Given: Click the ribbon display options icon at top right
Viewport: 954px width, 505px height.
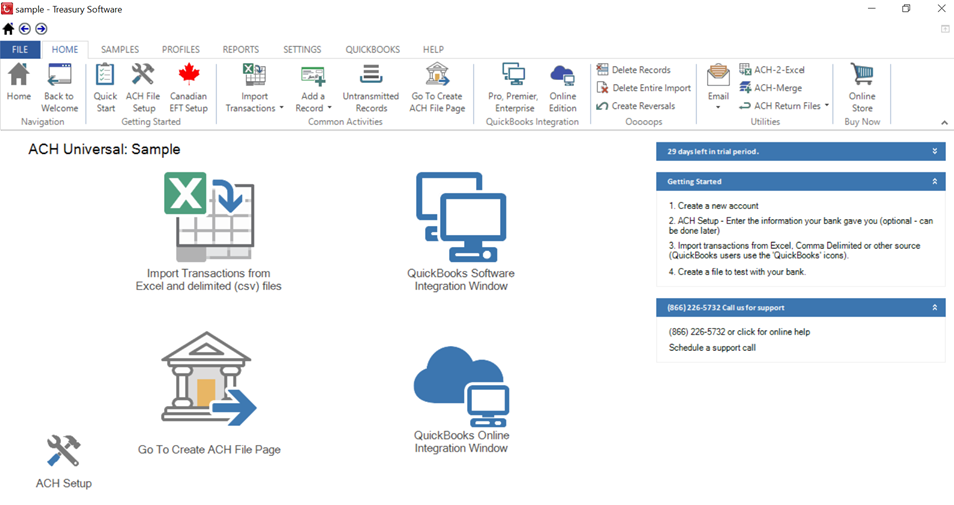Looking at the screenshot, I should pyautogui.click(x=944, y=29).
